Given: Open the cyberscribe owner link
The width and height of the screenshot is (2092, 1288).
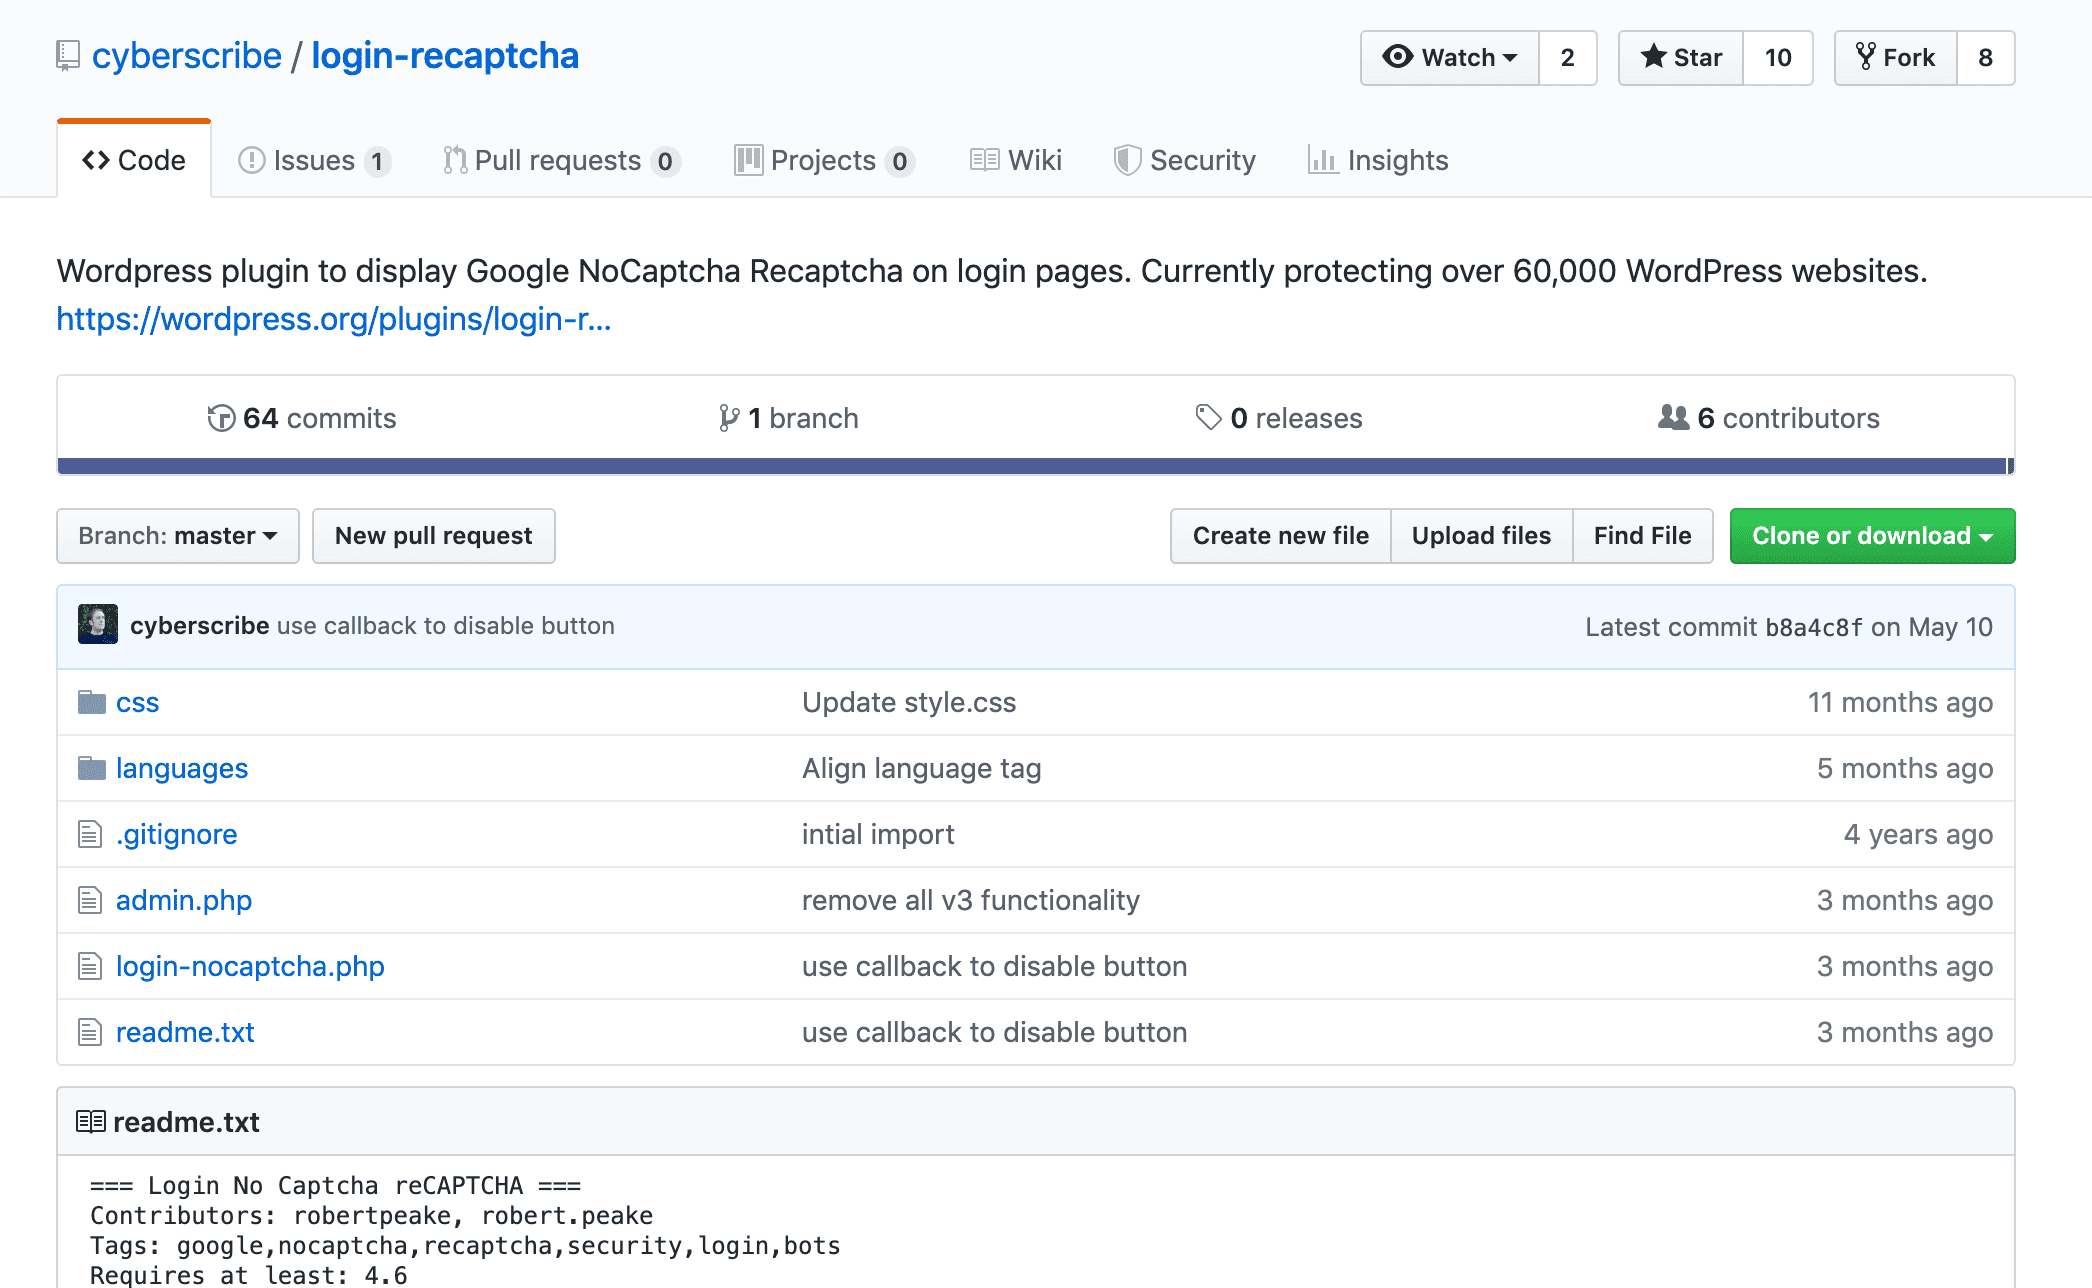Looking at the screenshot, I should coord(187,56).
